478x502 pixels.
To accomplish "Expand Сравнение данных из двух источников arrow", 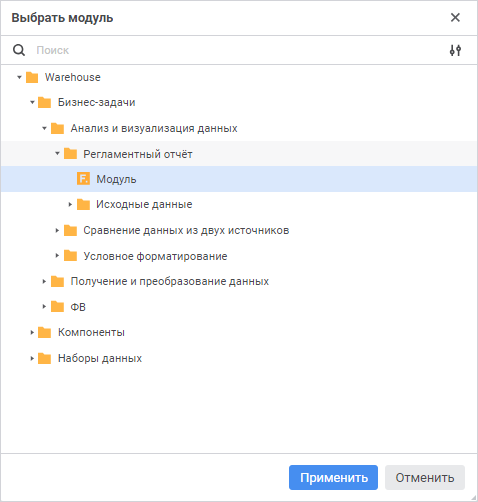I will point(57,230).
